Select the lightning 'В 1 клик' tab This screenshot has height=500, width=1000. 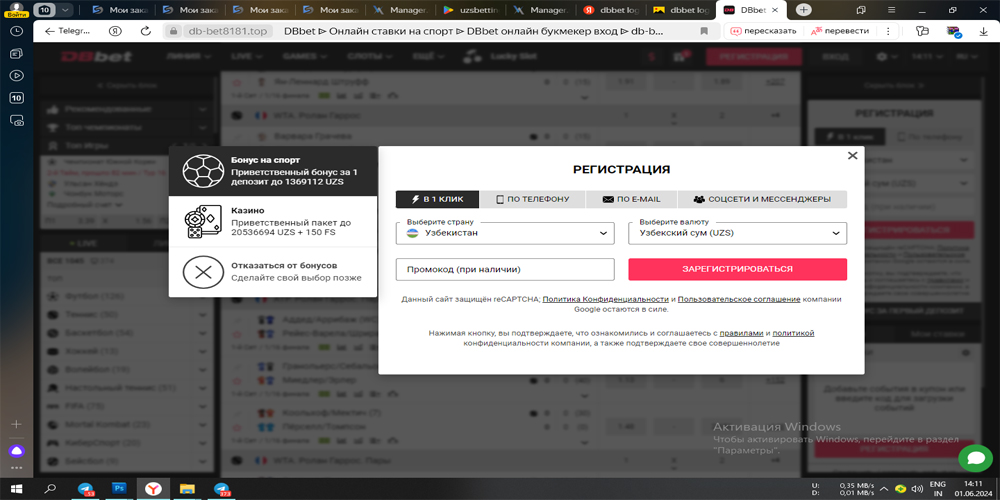click(438, 199)
